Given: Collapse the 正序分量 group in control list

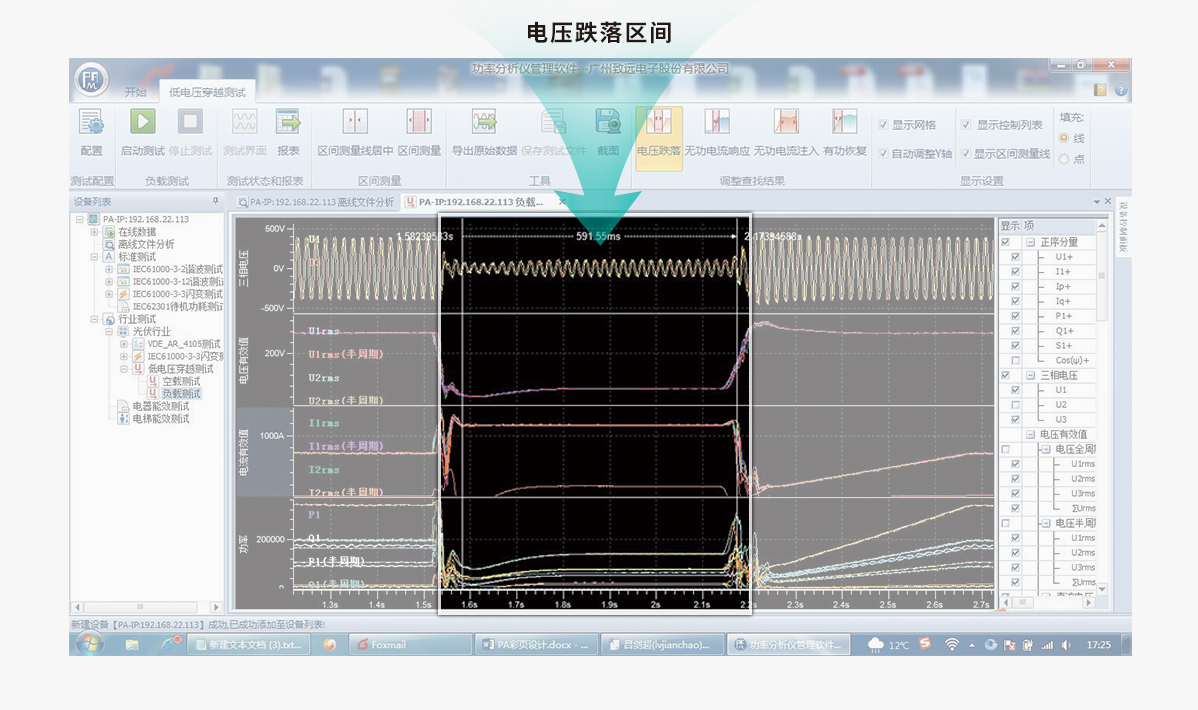Looking at the screenshot, I should (1030, 242).
